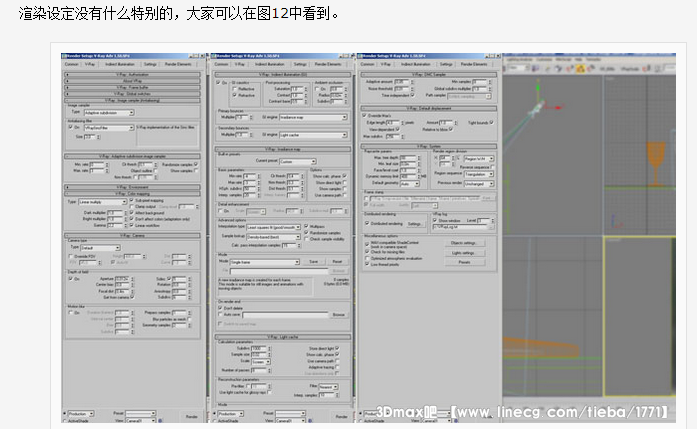Open MAXScript menu in 3ds Max menu bar
Viewport: 697px width, 429px height.
pyautogui.click(x=563, y=59)
